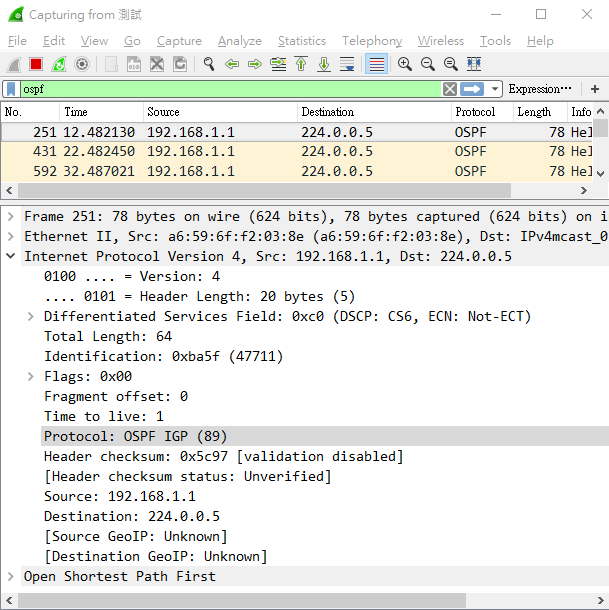Toggle packet list colorization
The height and width of the screenshot is (610, 609).
pyautogui.click(x=376, y=64)
